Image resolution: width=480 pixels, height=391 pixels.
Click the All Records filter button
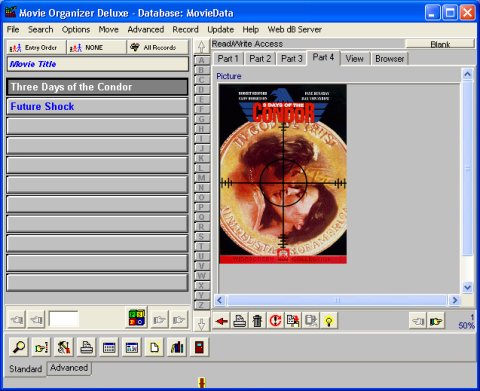pyautogui.click(x=157, y=47)
